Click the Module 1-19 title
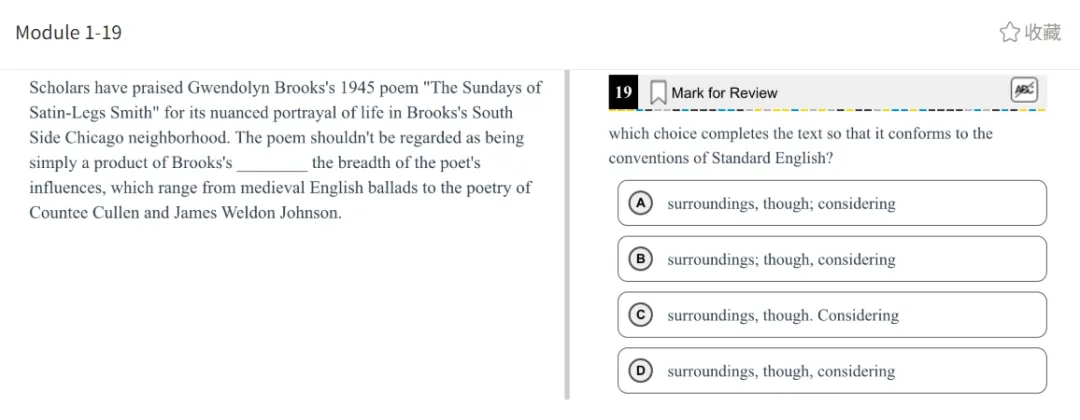1080x420 pixels. pos(68,32)
